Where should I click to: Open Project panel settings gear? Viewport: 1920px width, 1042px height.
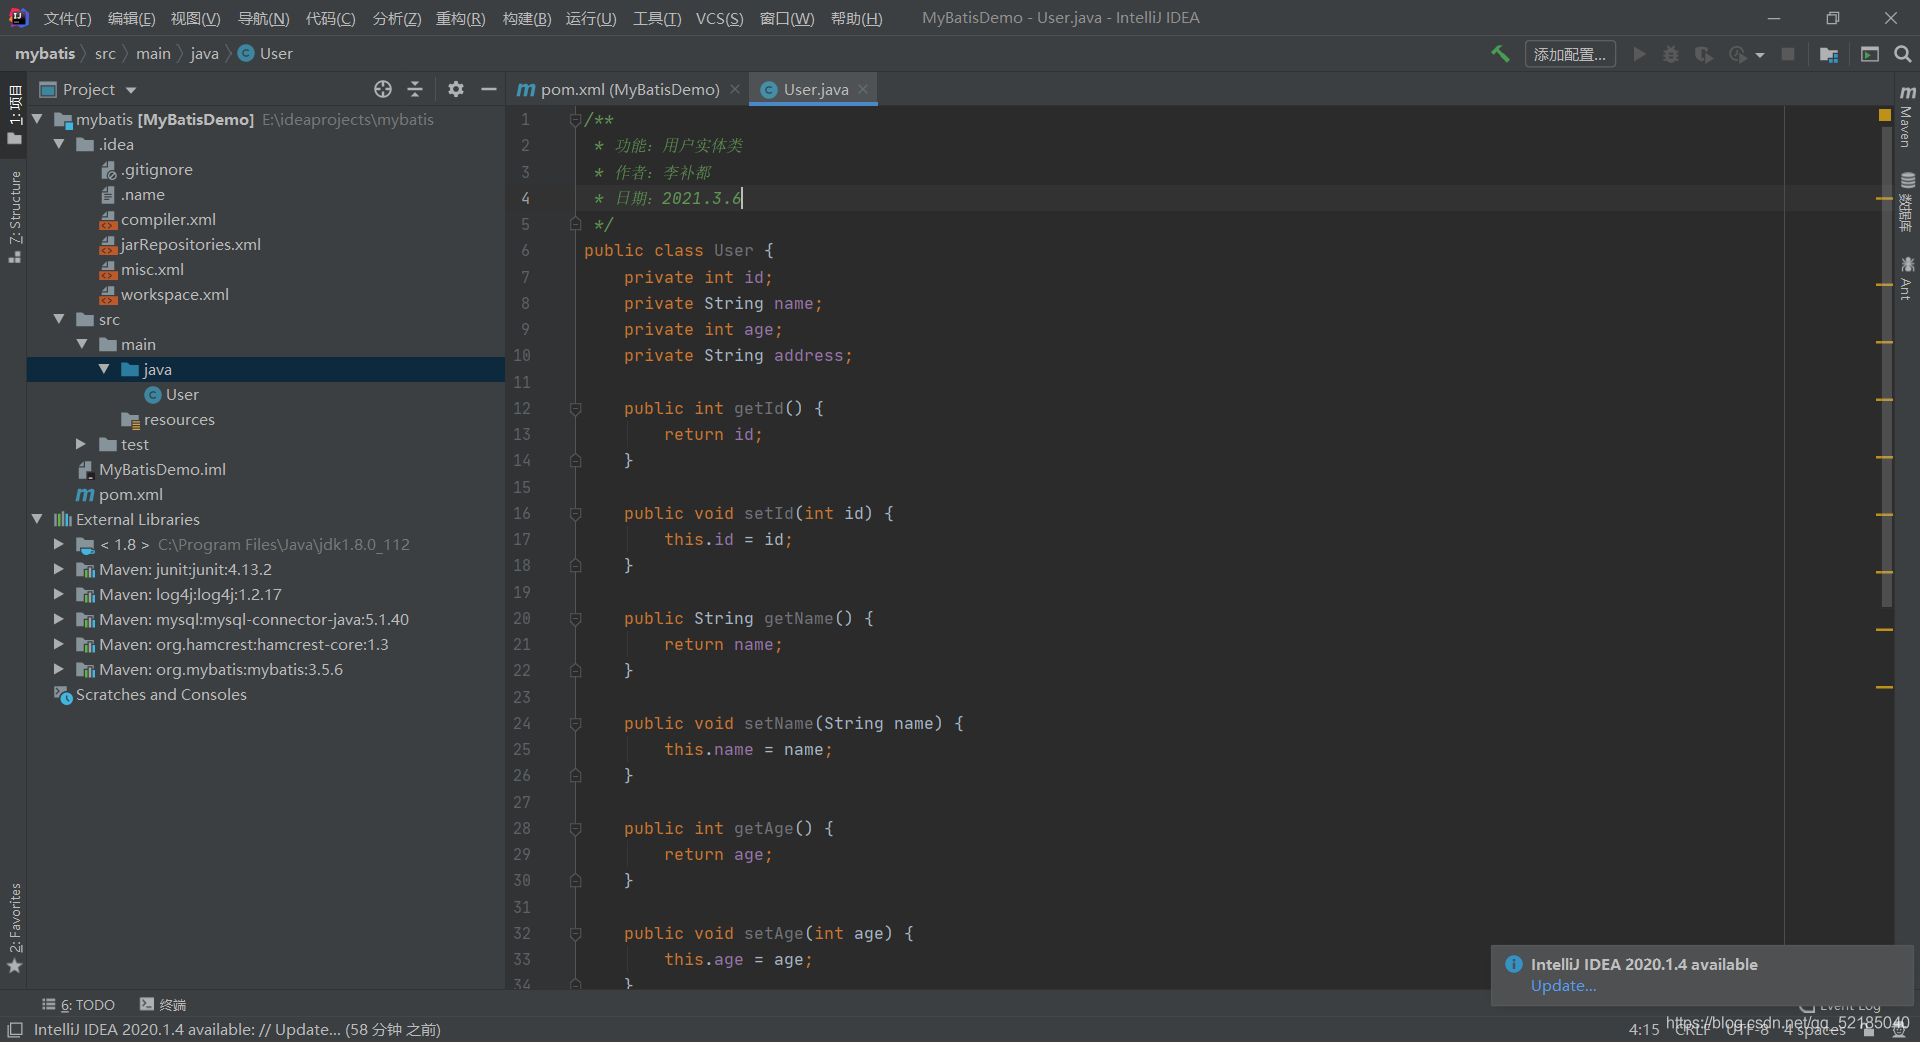click(456, 89)
